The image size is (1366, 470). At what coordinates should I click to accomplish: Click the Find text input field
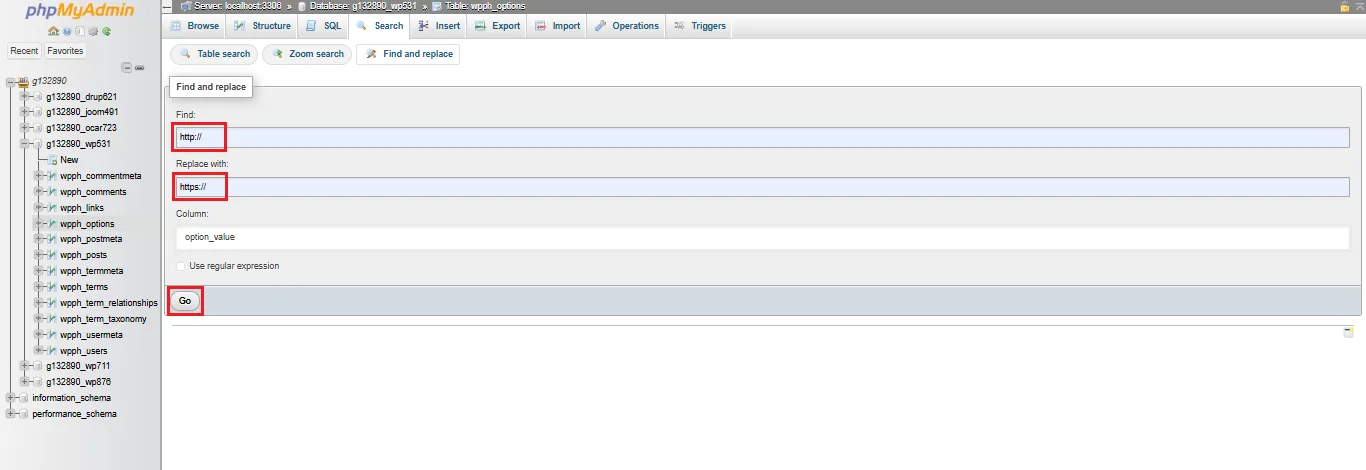(x=700, y=137)
